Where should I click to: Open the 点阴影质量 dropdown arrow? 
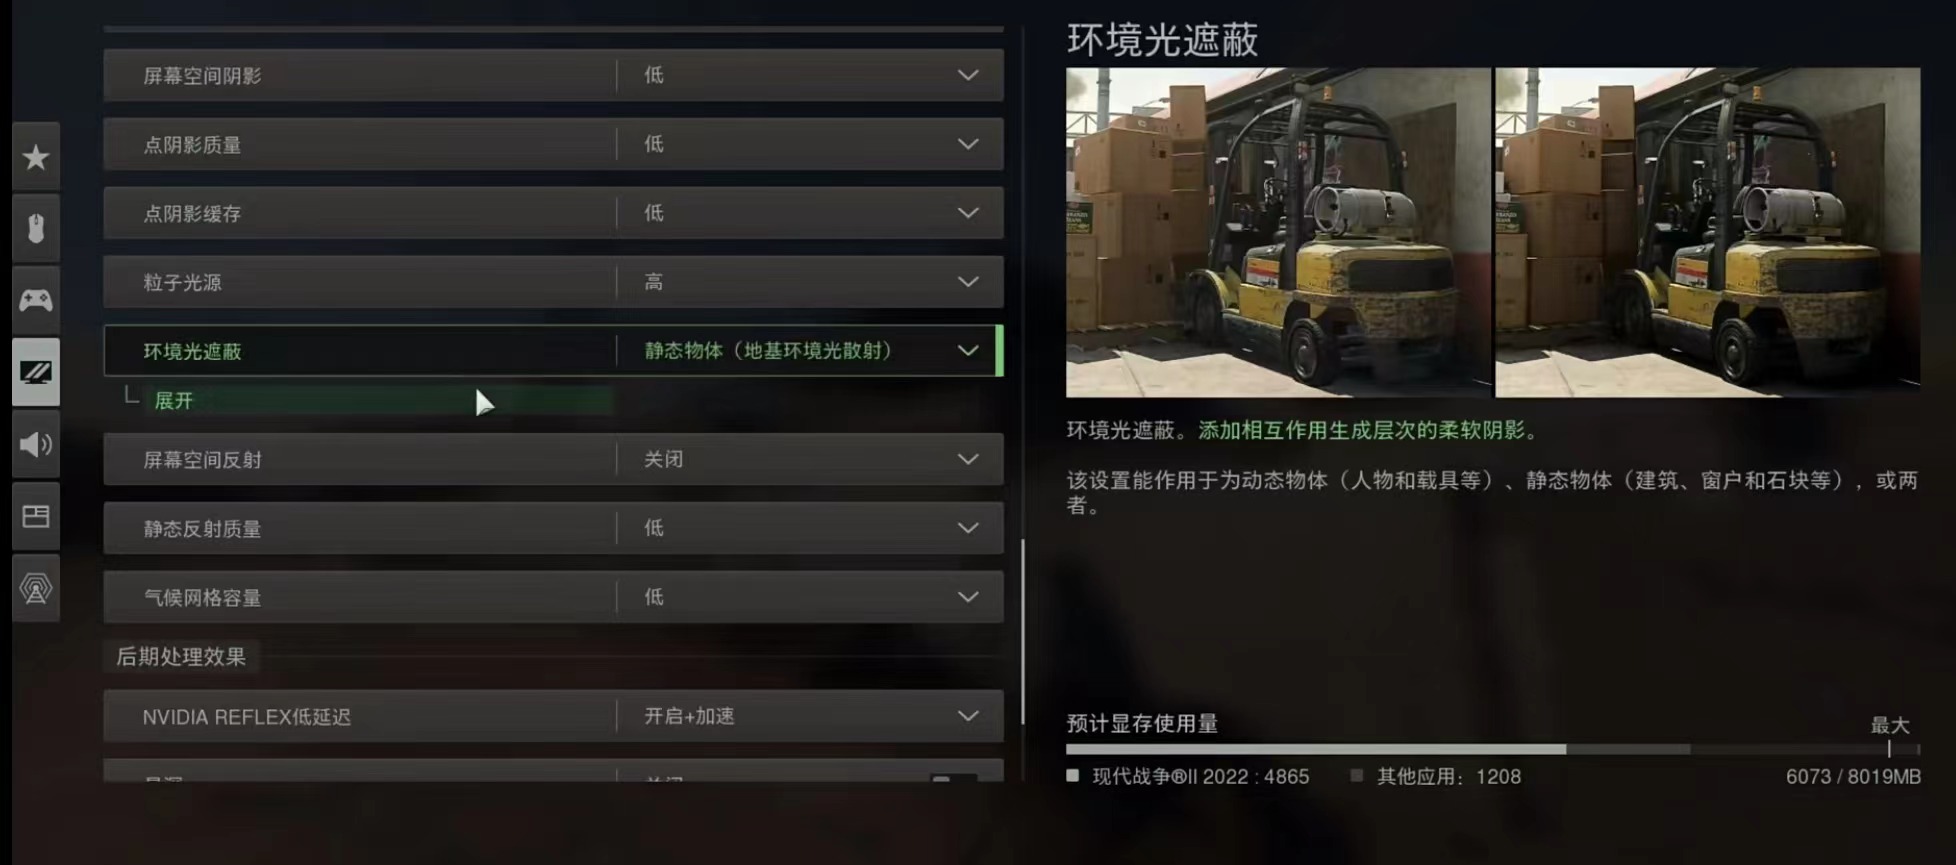click(x=968, y=144)
